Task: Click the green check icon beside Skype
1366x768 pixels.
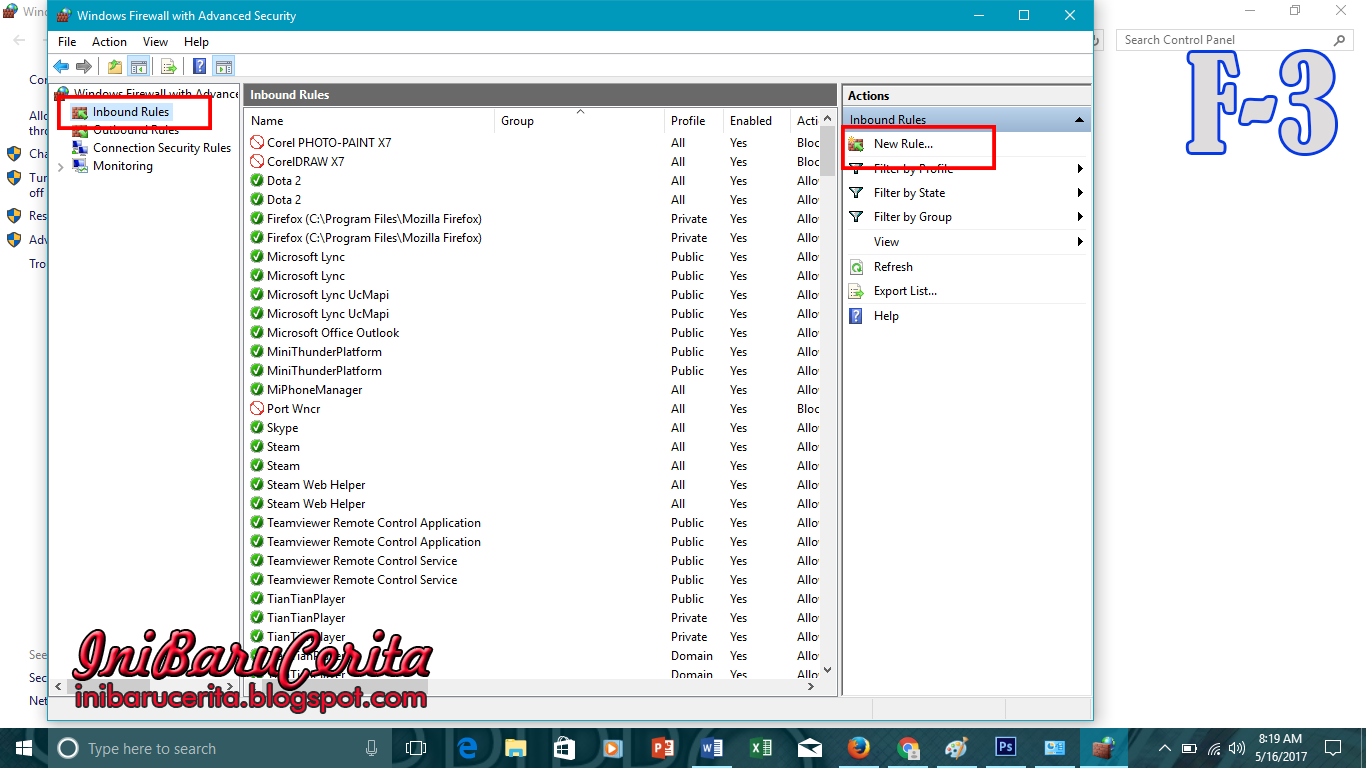Action: pos(257,428)
